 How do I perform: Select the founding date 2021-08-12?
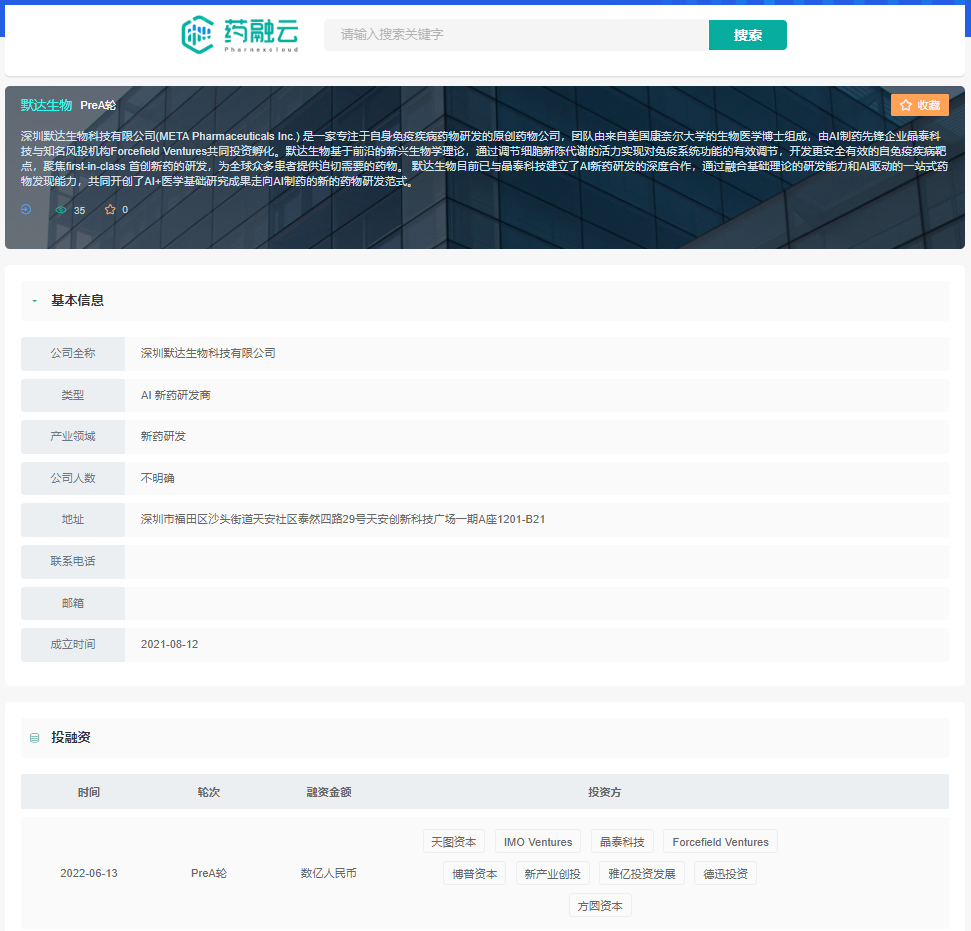[x=170, y=644]
